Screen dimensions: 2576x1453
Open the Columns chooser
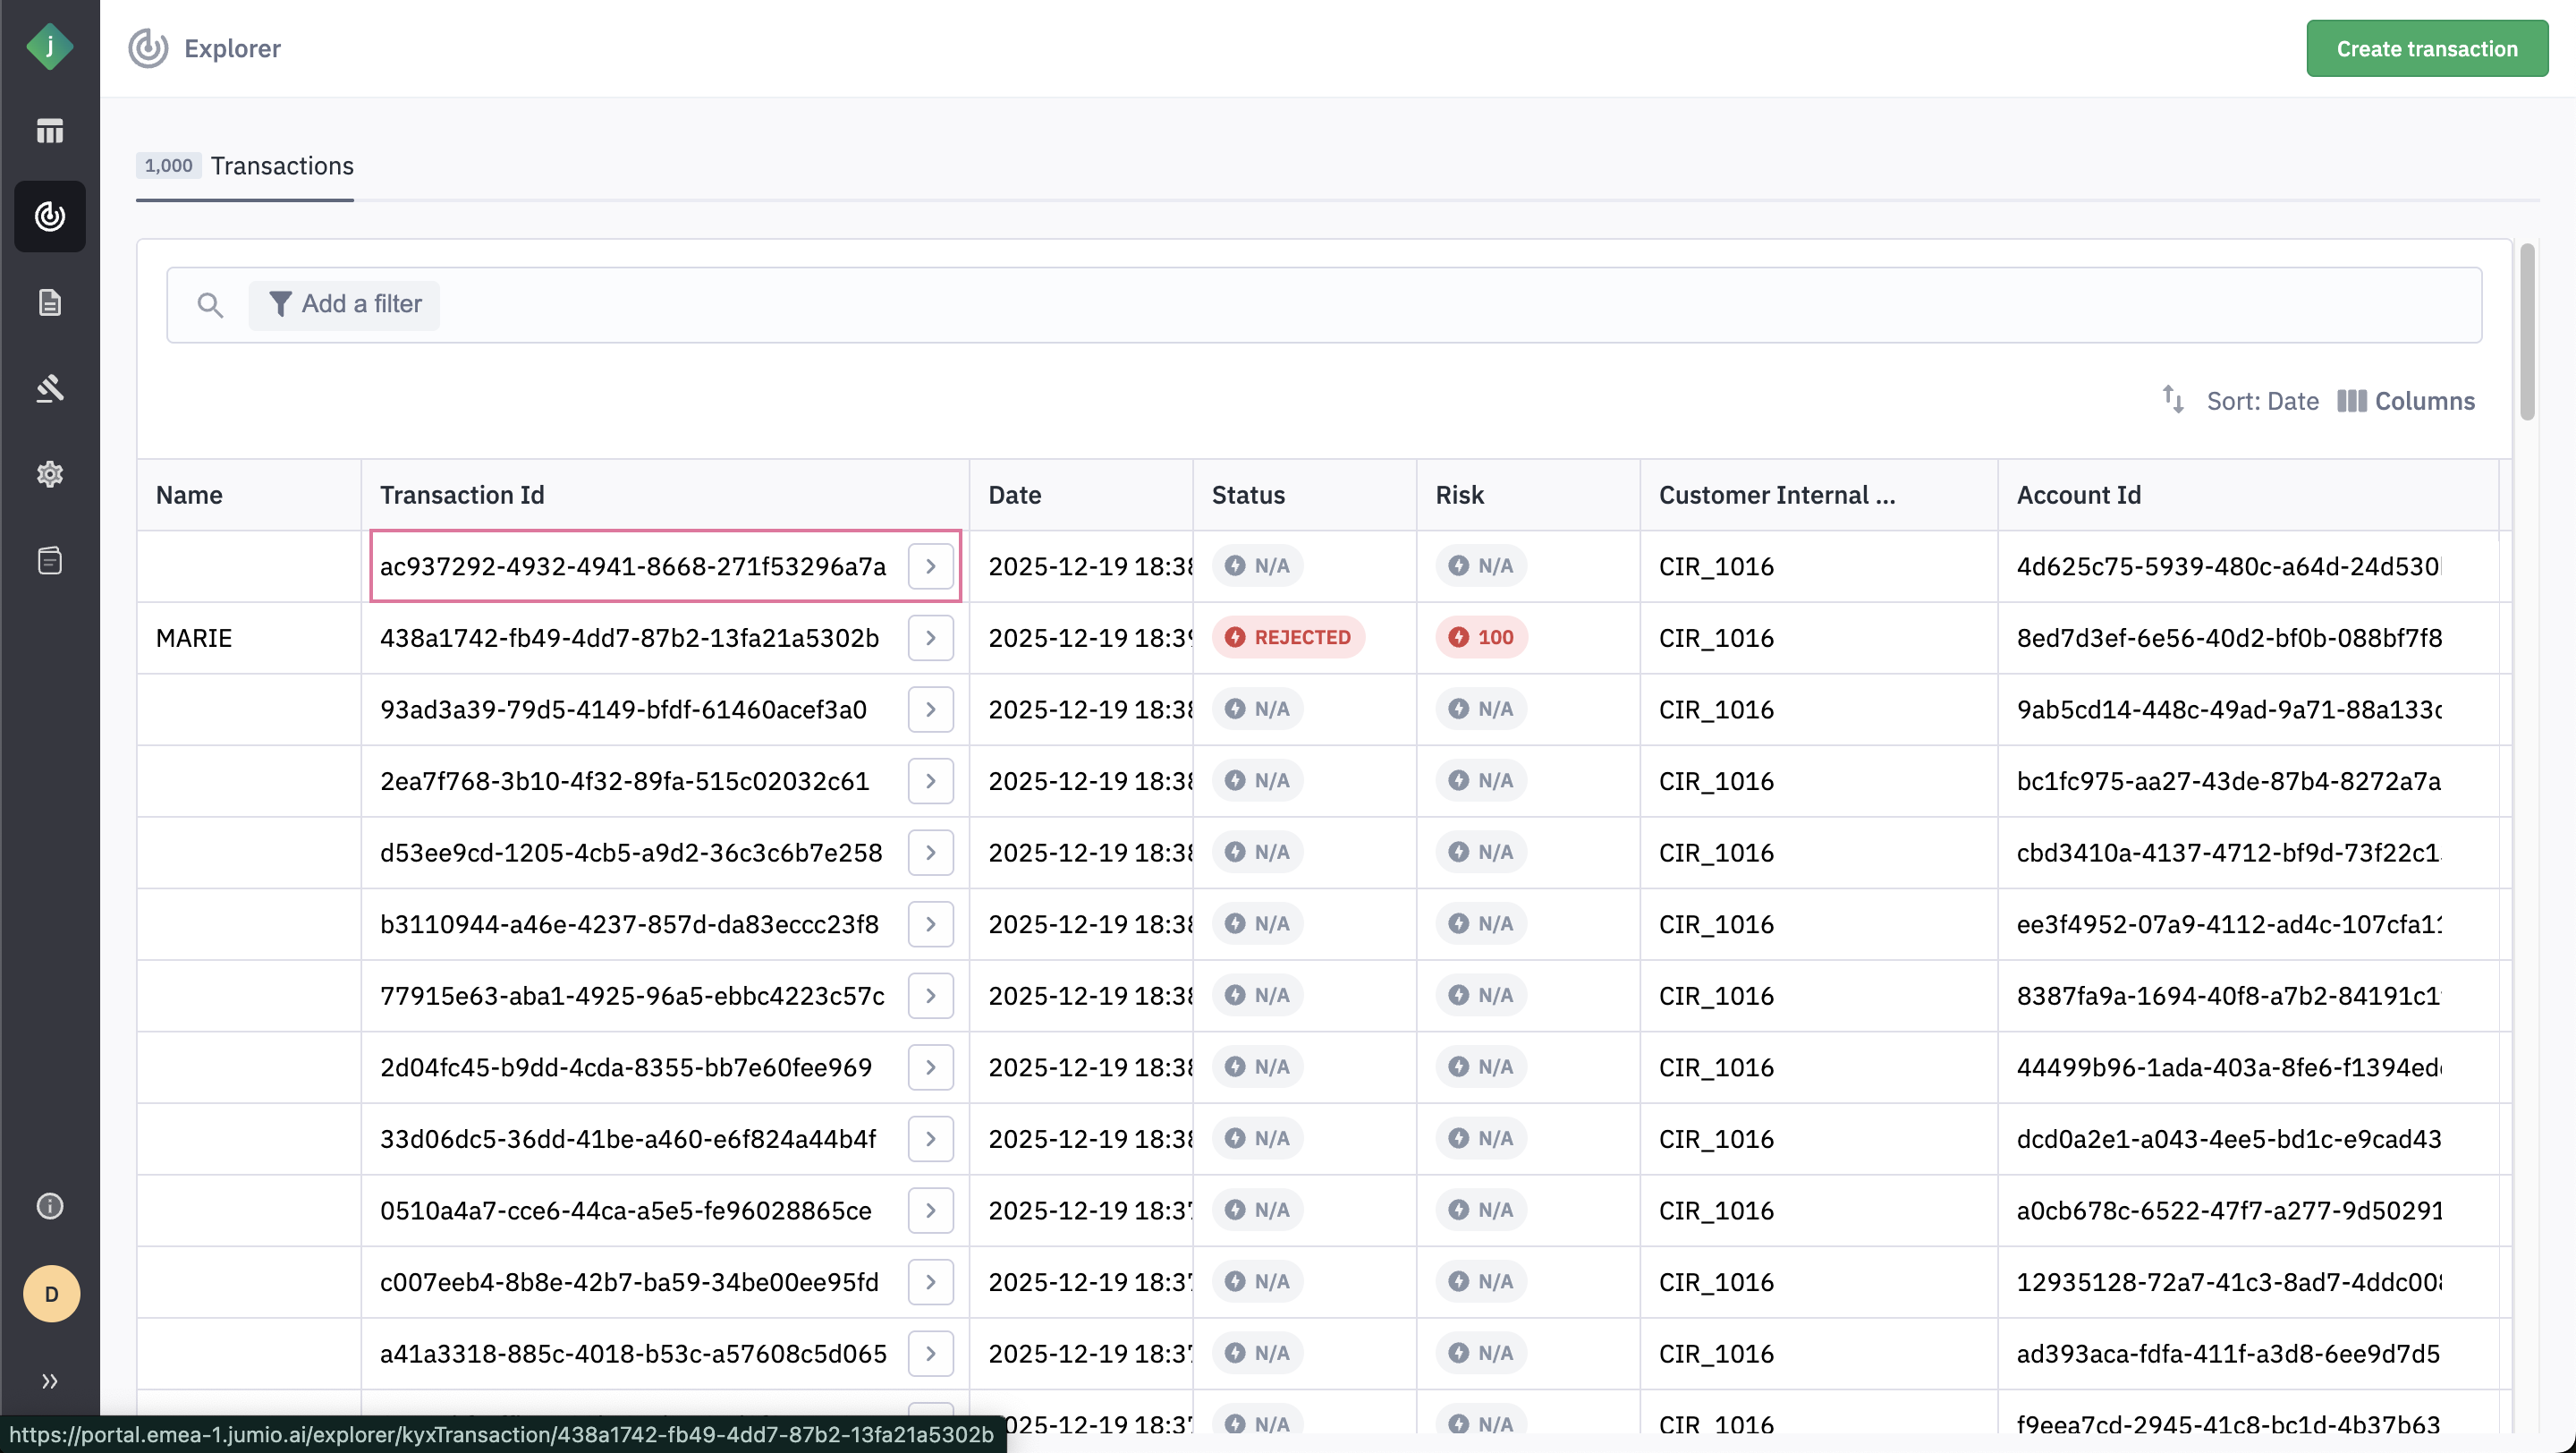click(x=2406, y=401)
